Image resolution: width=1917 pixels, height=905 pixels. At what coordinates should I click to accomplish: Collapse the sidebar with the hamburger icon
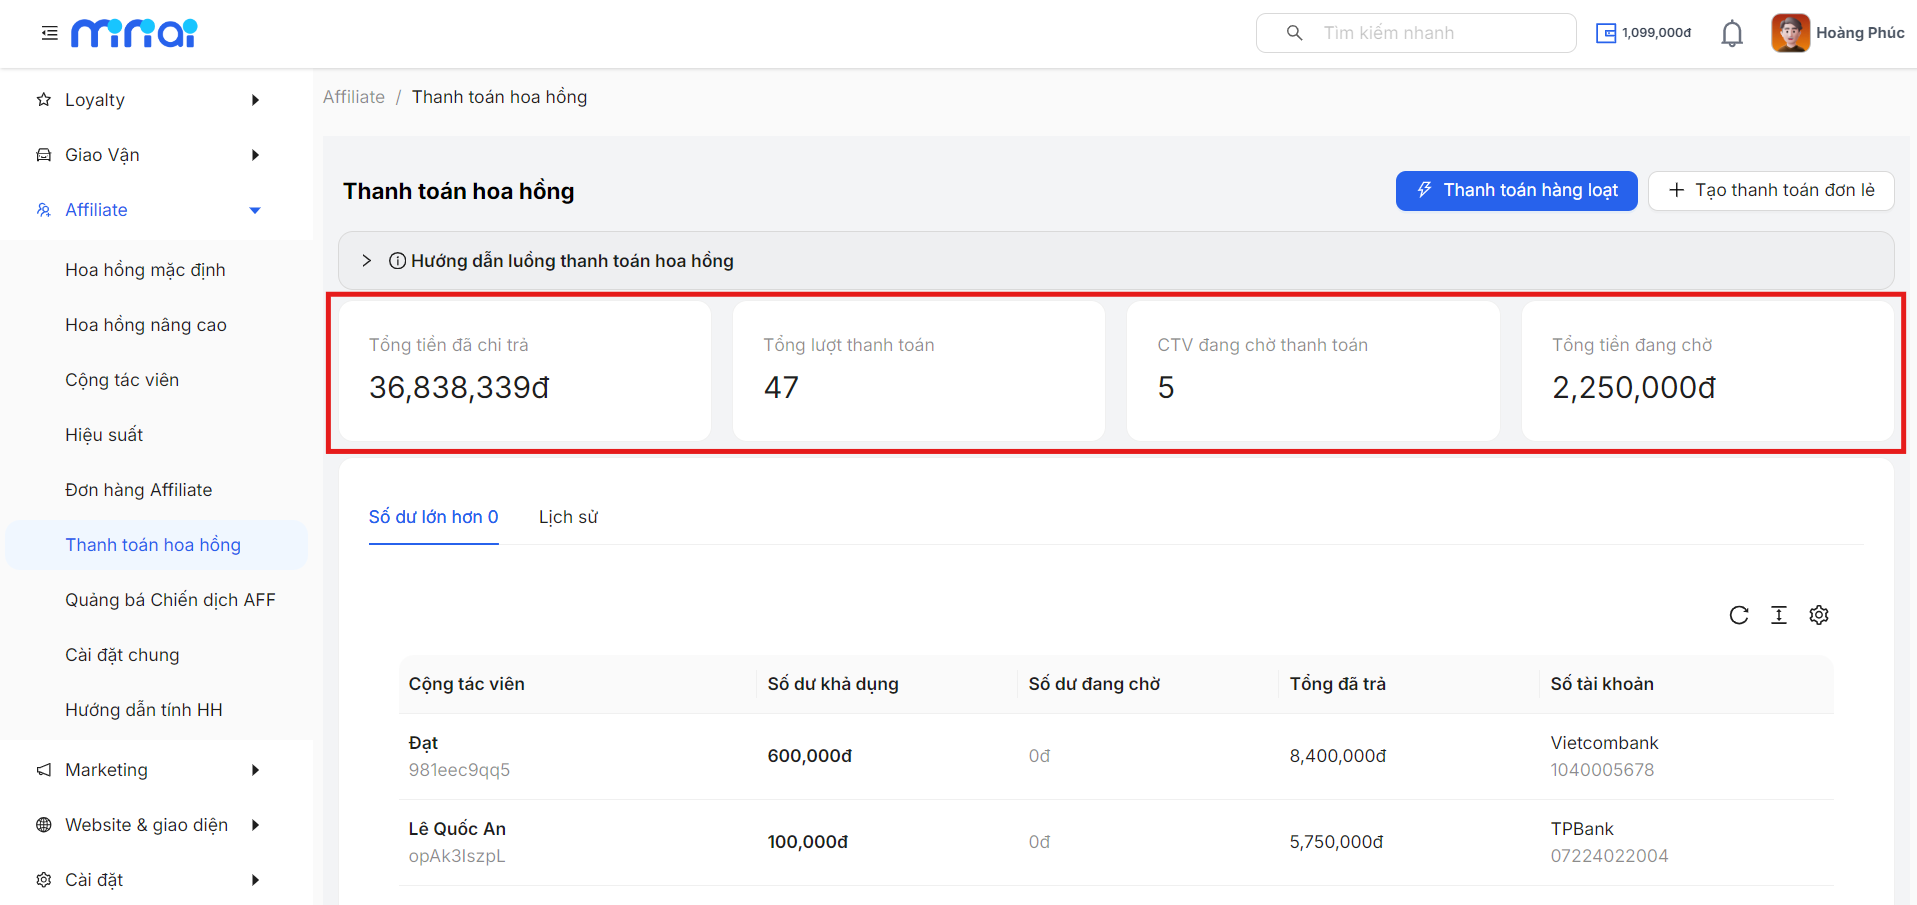49,33
